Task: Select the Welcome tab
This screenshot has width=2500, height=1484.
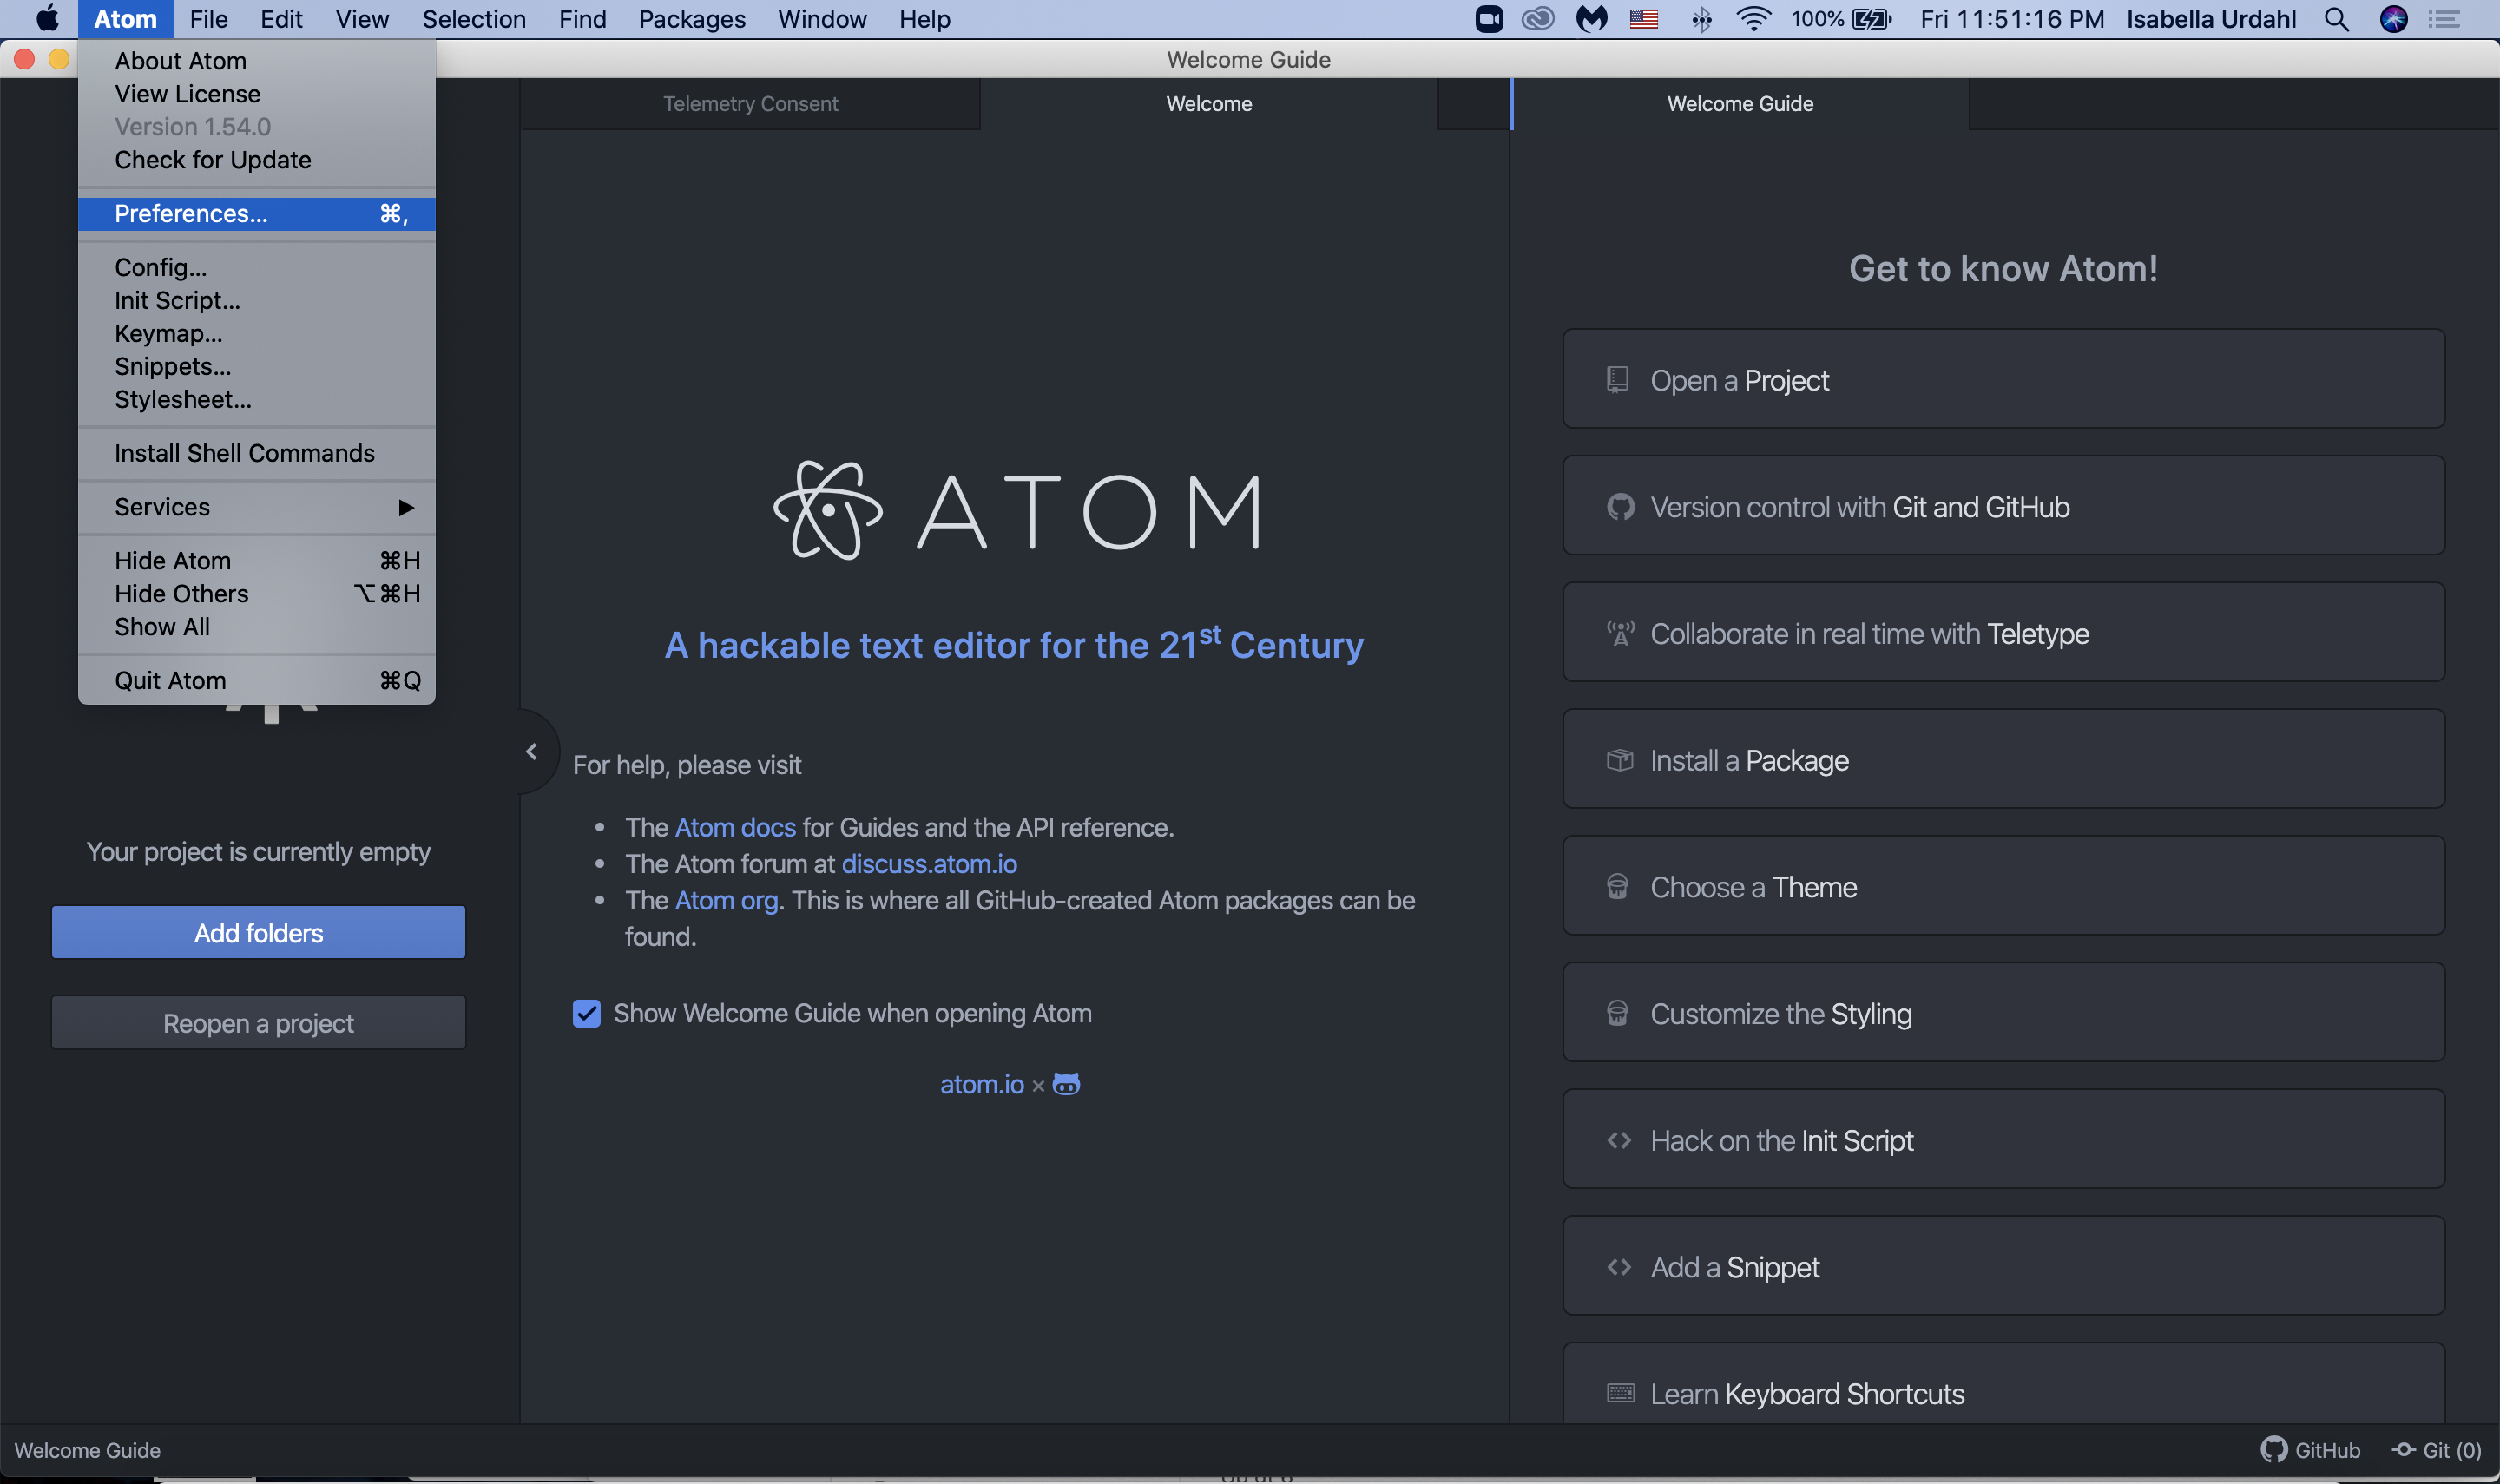Action: (x=1209, y=104)
